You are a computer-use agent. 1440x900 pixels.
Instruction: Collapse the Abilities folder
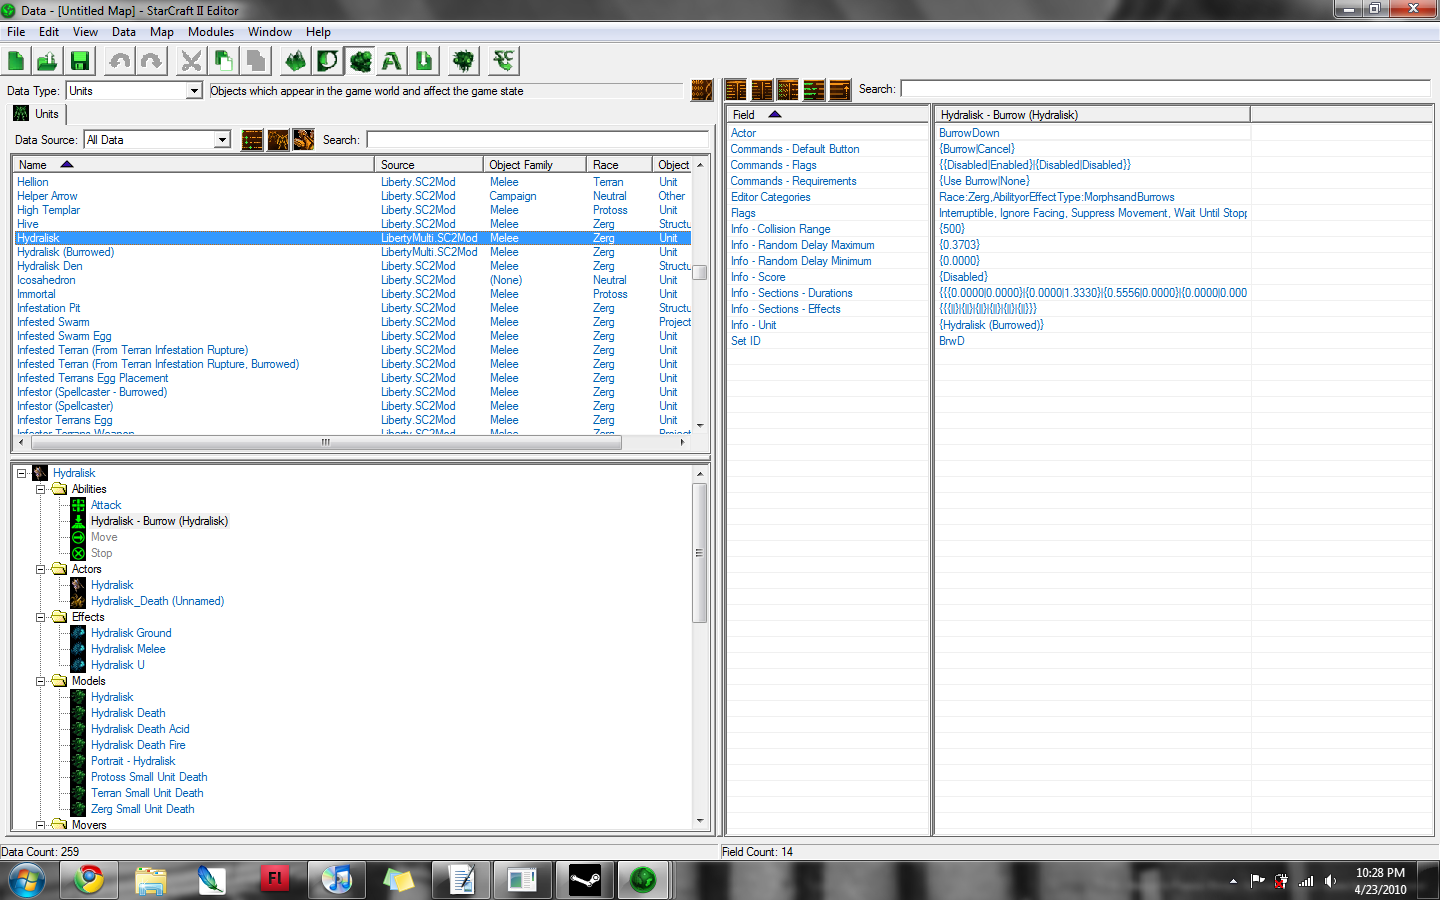pyautogui.click(x=41, y=489)
